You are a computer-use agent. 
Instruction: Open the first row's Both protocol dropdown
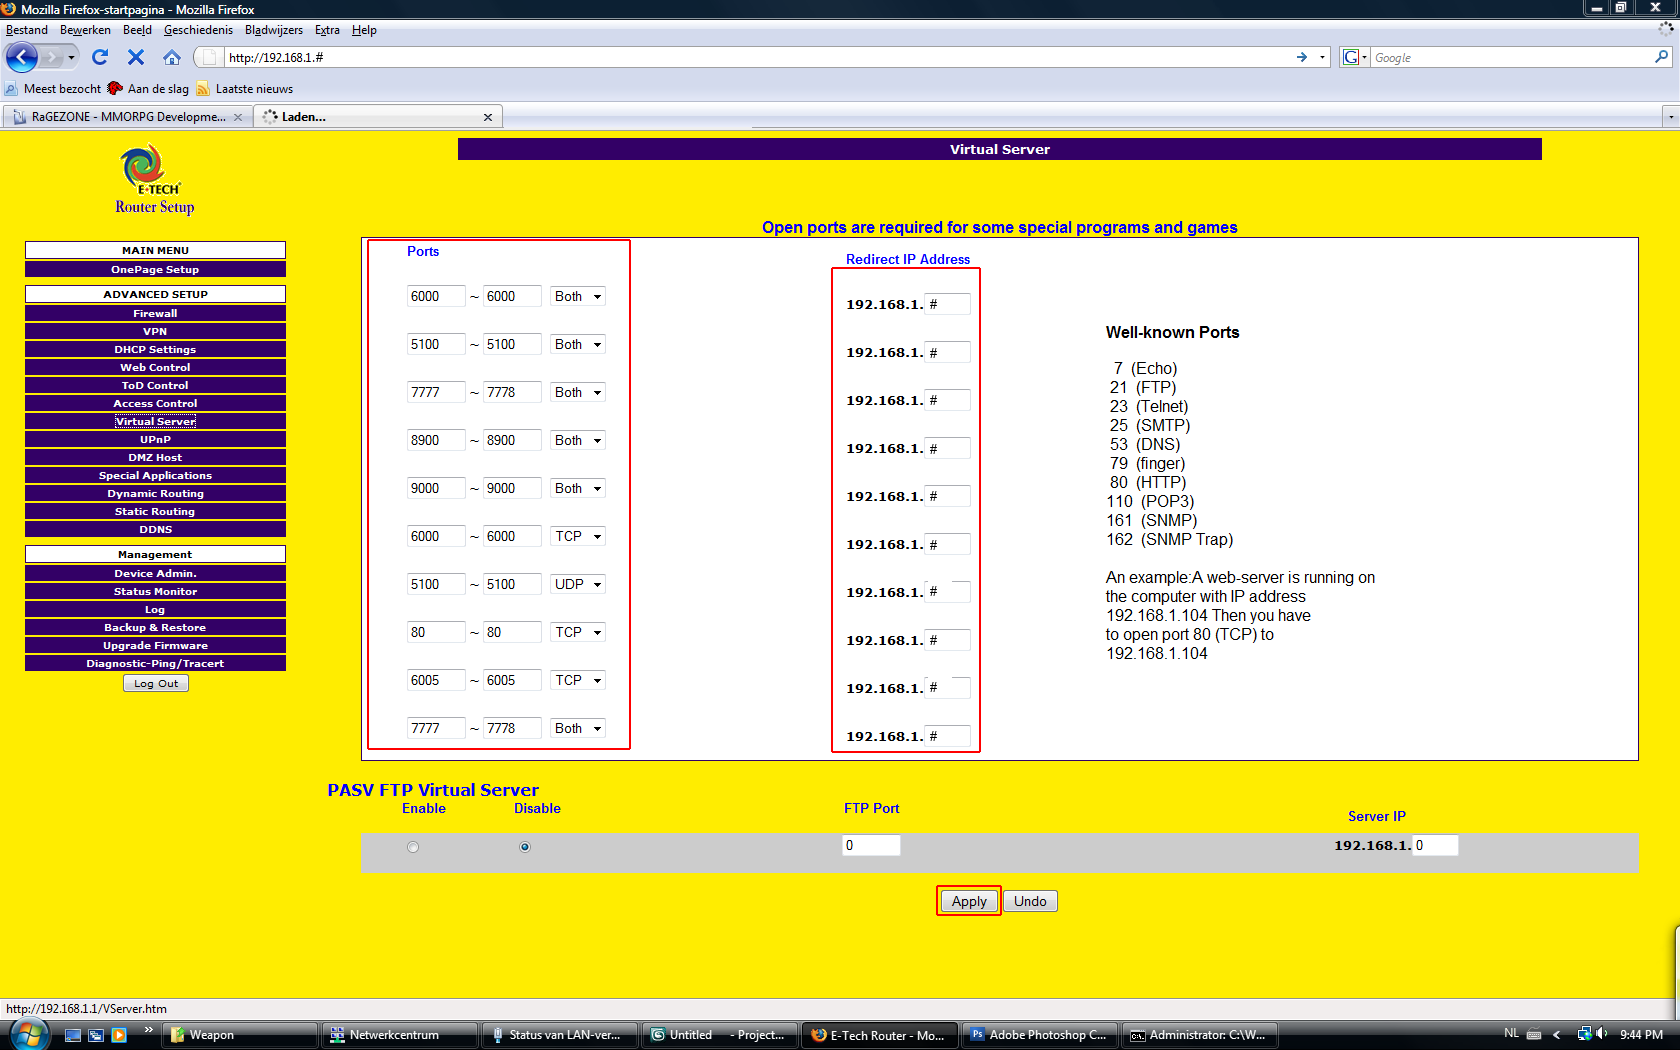578,297
